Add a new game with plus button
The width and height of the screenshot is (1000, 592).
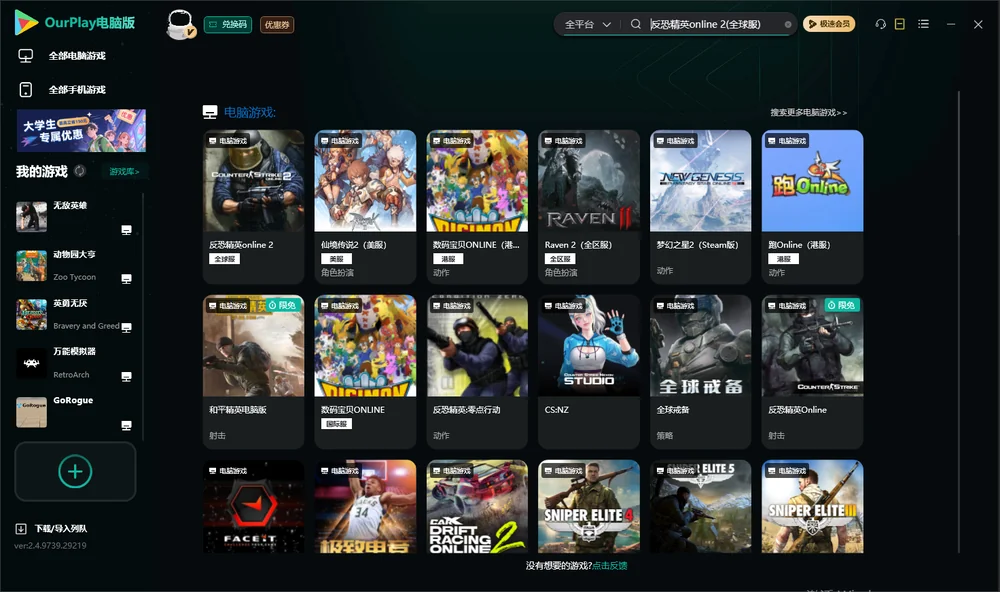(x=75, y=471)
